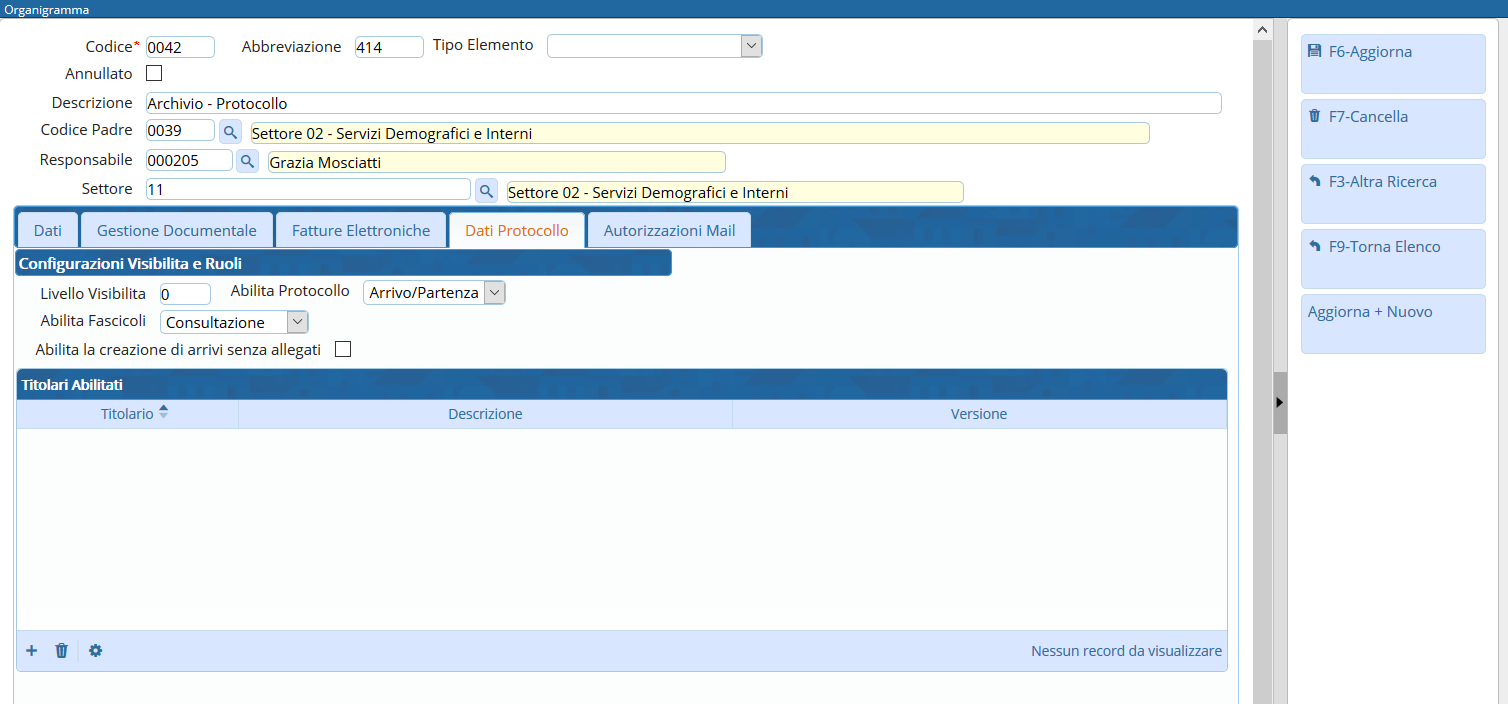Expand the Abilita Protocollo dropdown
1508x704 pixels.
(494, 292)
